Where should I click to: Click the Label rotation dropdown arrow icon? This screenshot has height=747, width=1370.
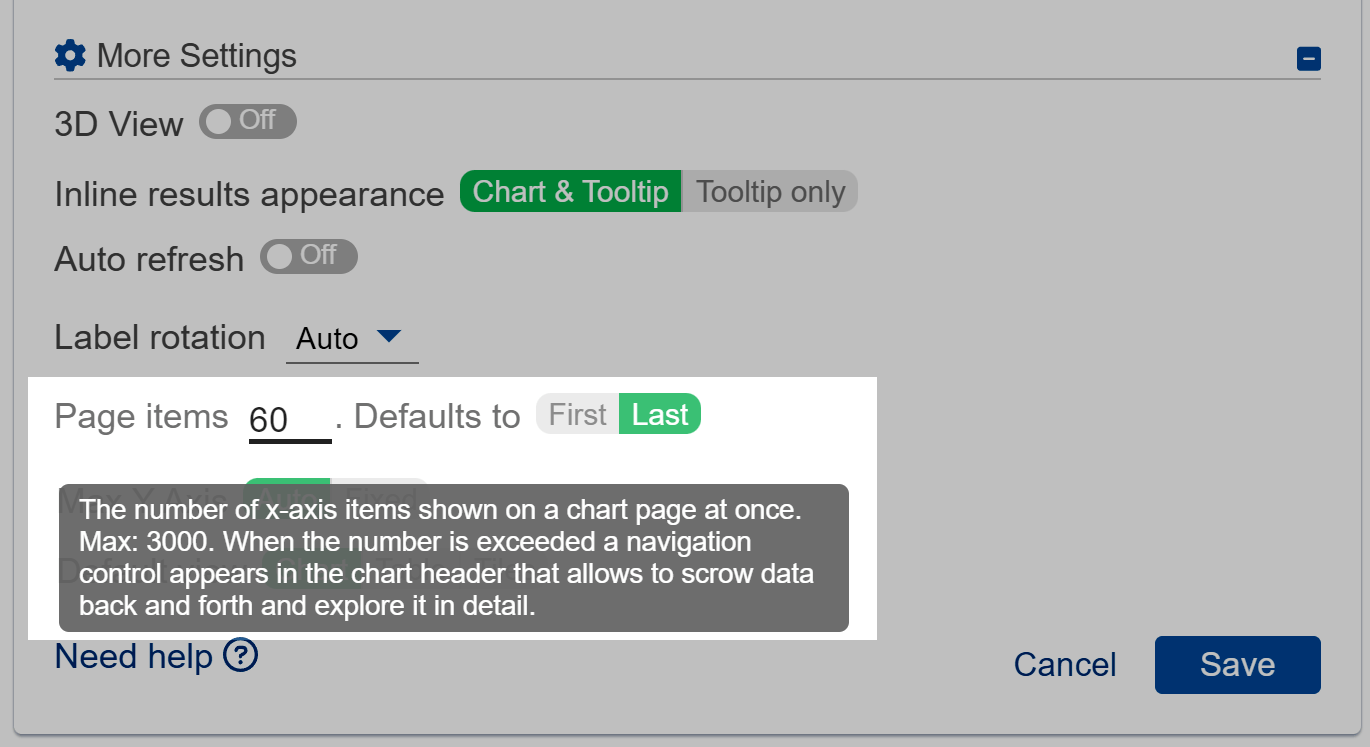coord(392,336)
